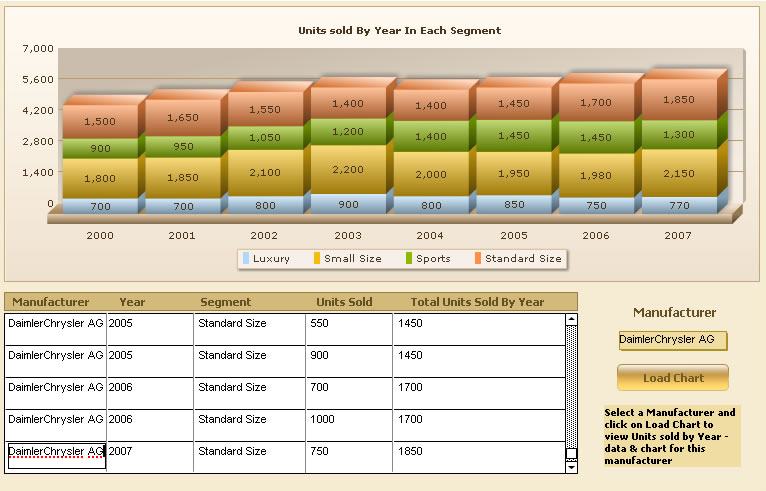Click the 2006 Small Size bar segment 1,980
This screenshot has height=491, width=766.
click(x=596, y=175)
